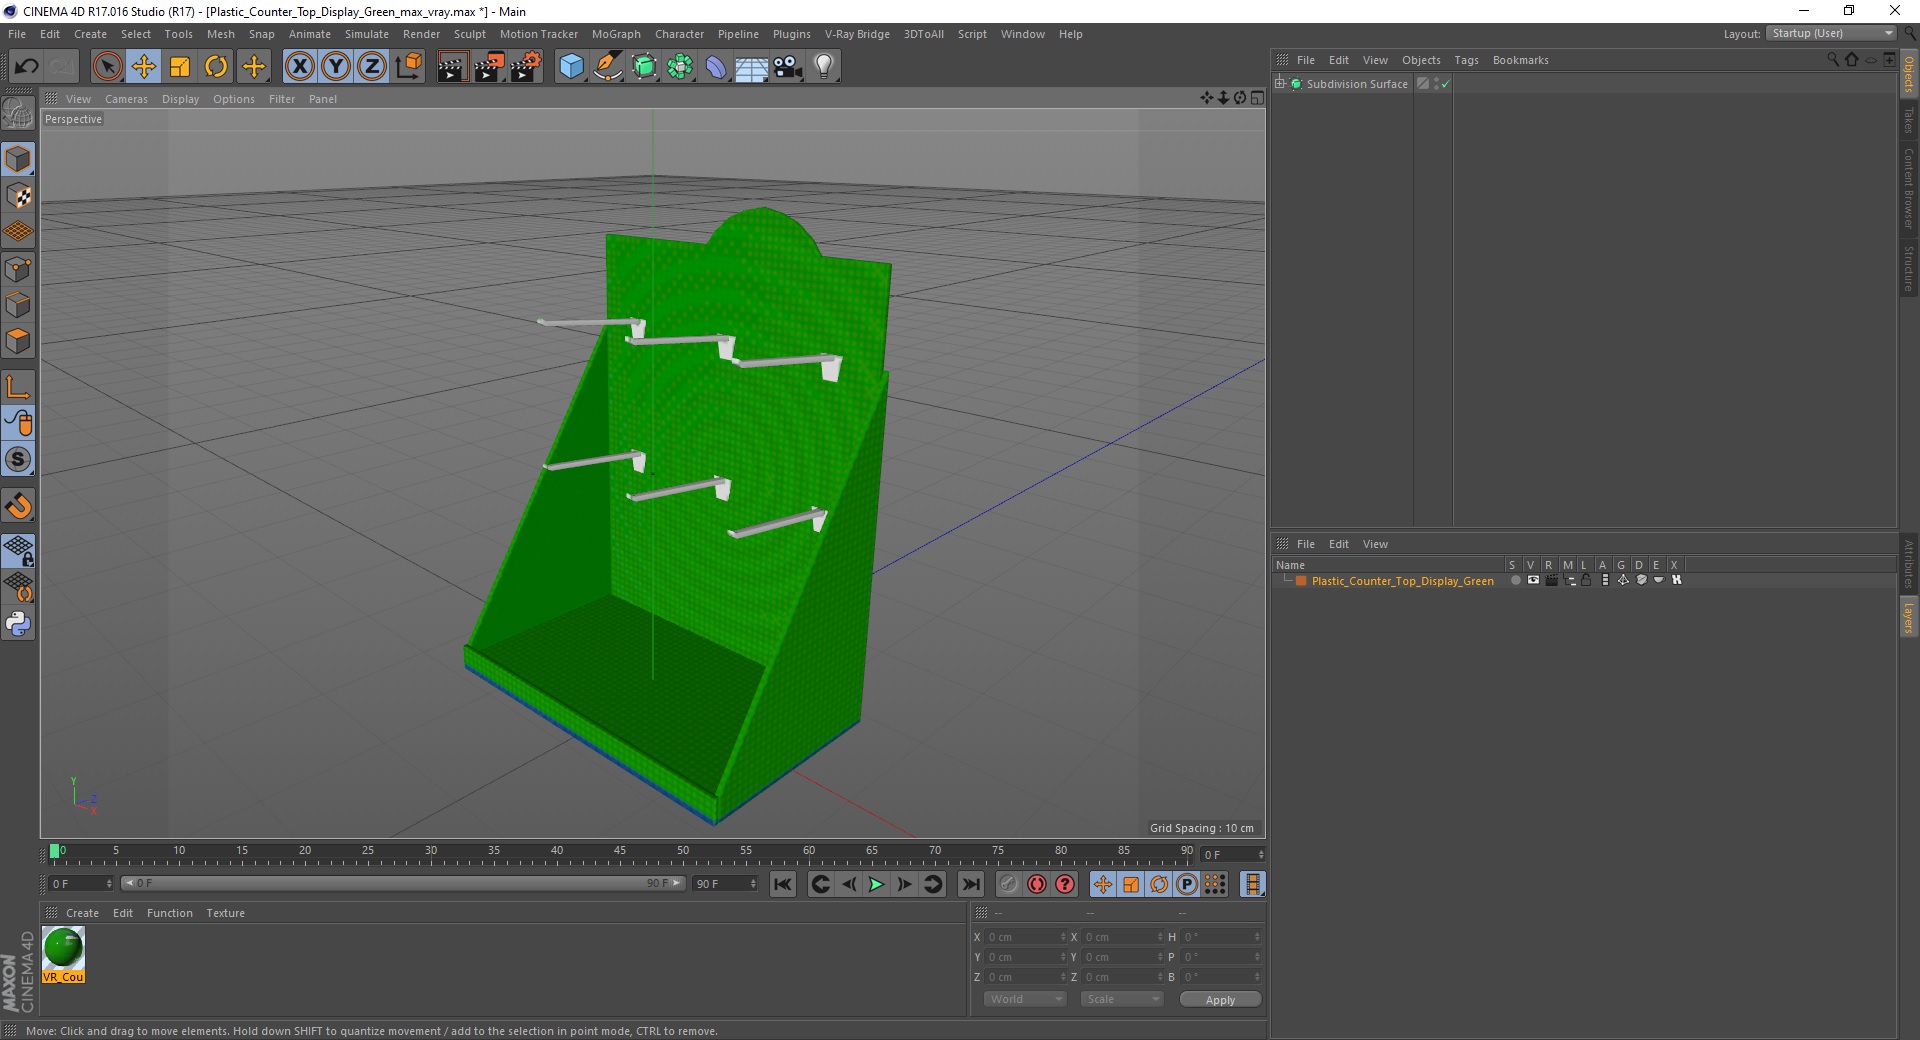The width and height of the screenshot is (1920, 1040).
Task: Open the Mesh menu
Action: 220,34
